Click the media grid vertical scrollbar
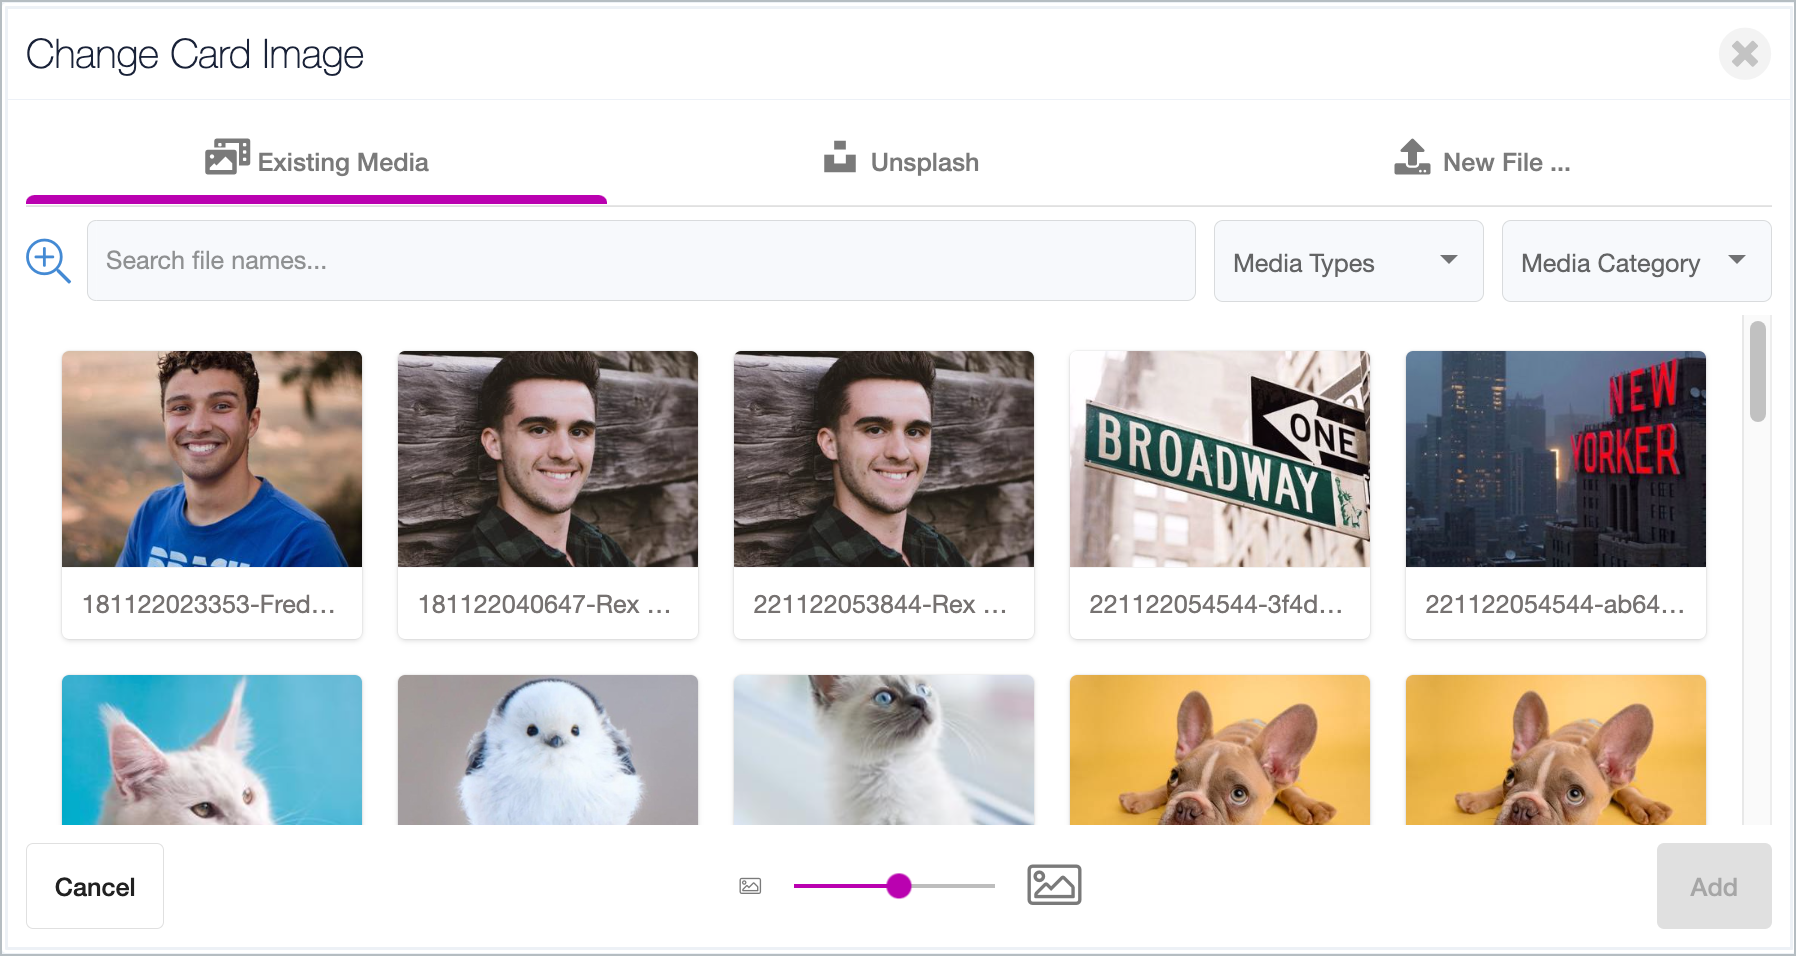This screenshot has width=1796, height=956. coord(1757,371)
